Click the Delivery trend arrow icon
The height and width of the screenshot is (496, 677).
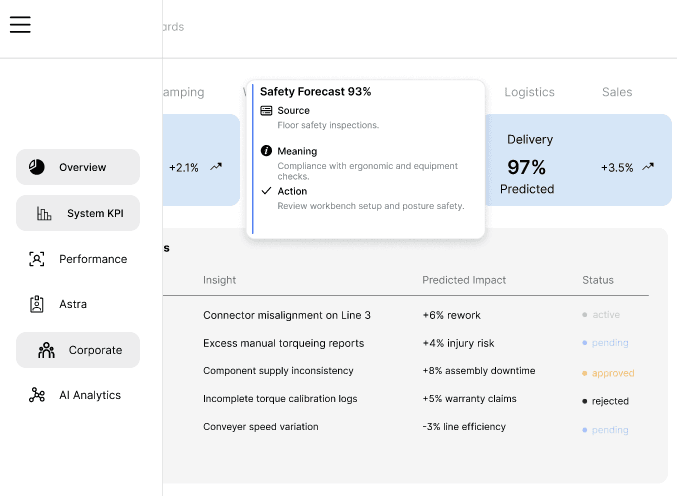648,167
